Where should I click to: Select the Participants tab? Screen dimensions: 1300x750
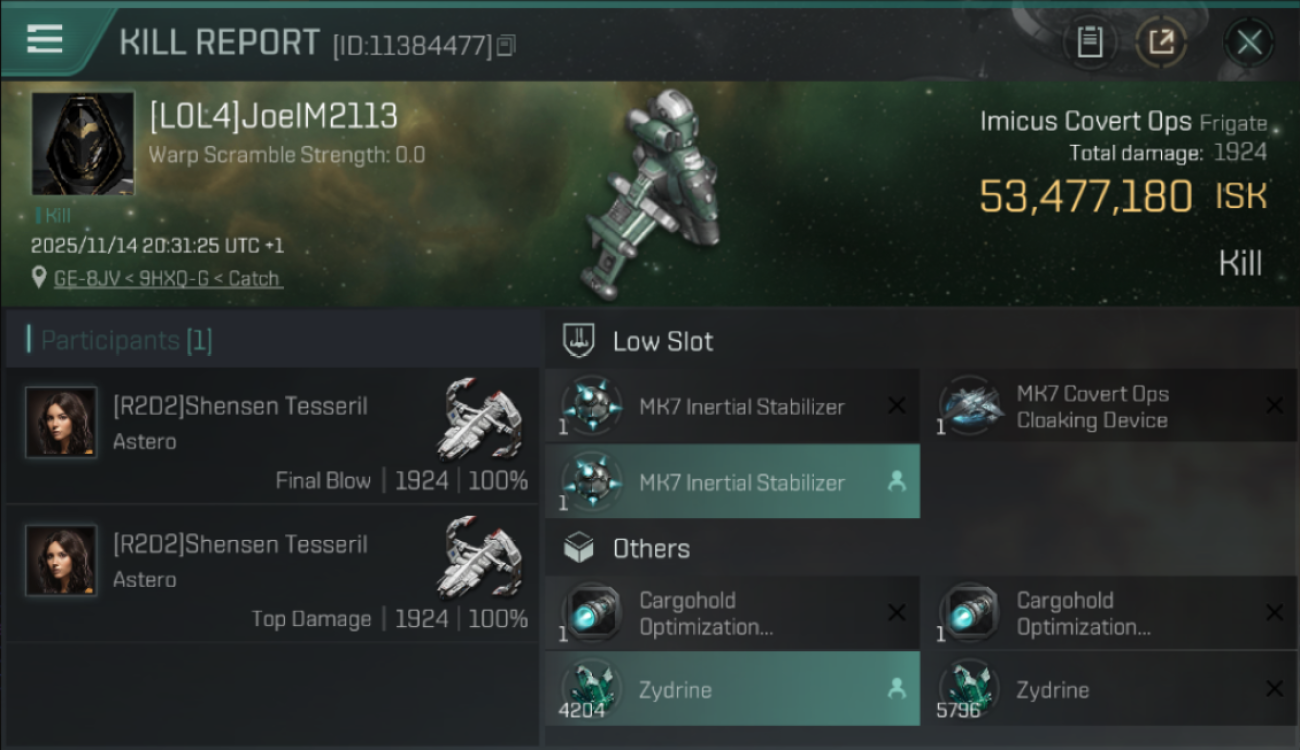coord(120,340)
